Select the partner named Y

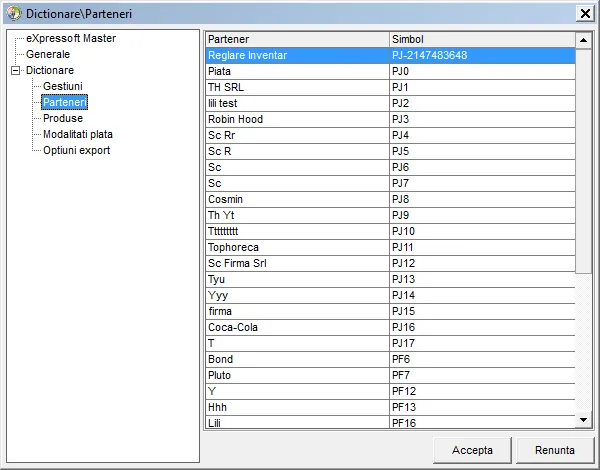297,392
